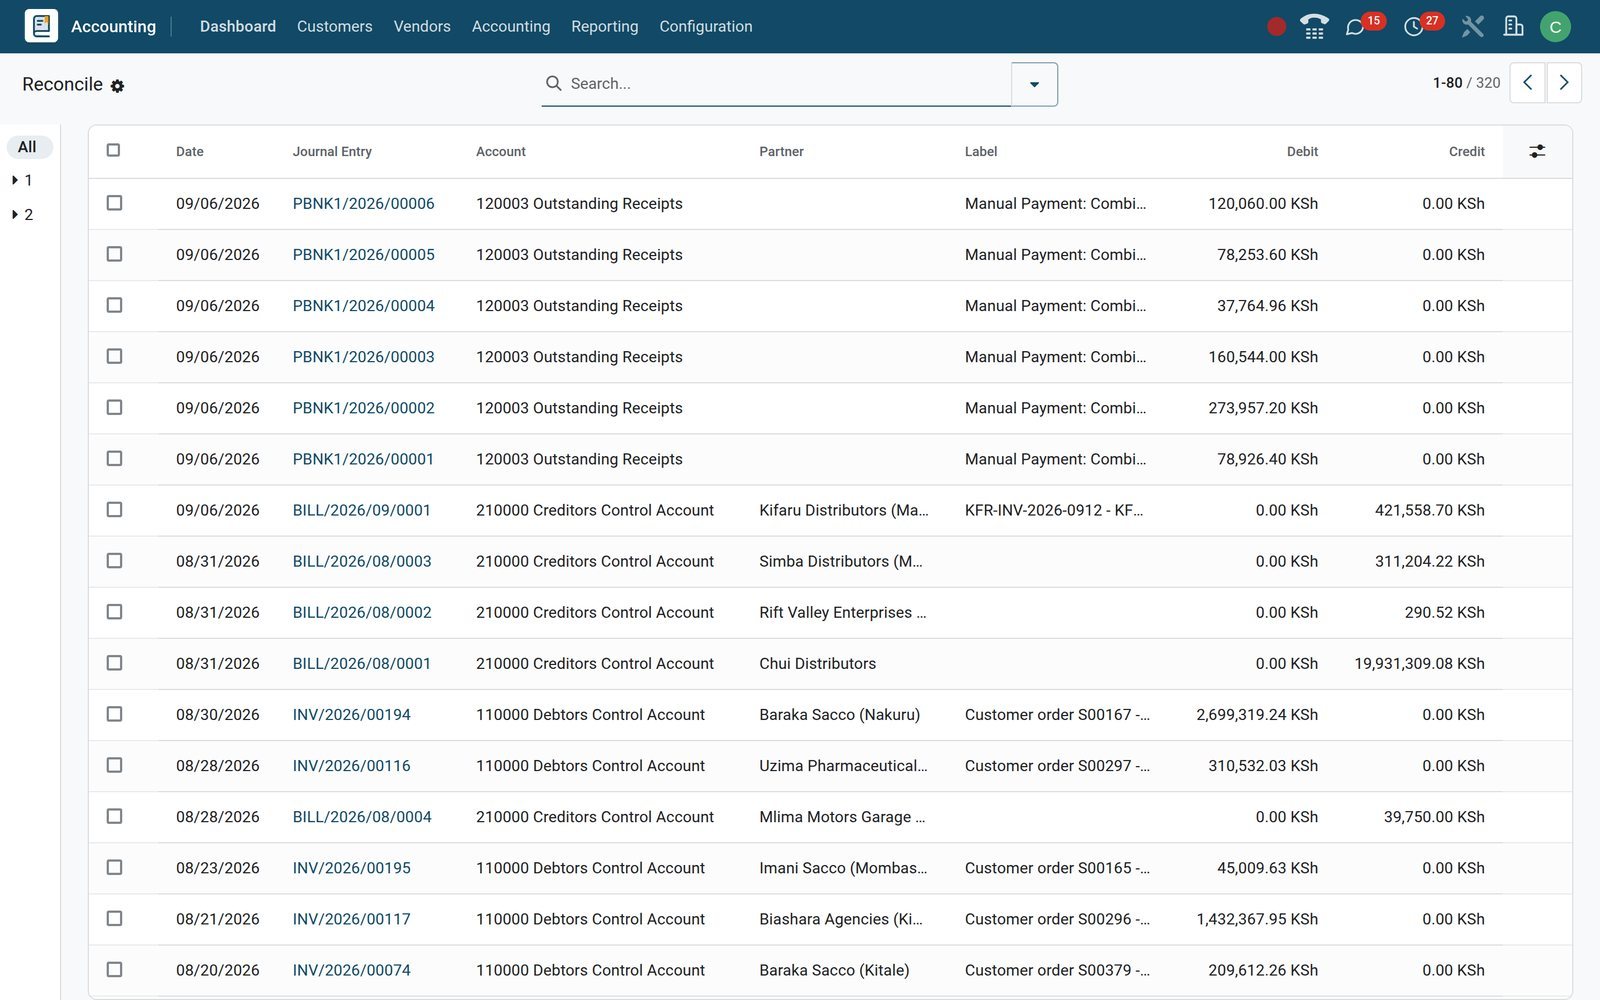This screenshot has width=1600, height=1000.
Task: Open the Reconcile settings gear icon
Action: (x=117, y=86)
